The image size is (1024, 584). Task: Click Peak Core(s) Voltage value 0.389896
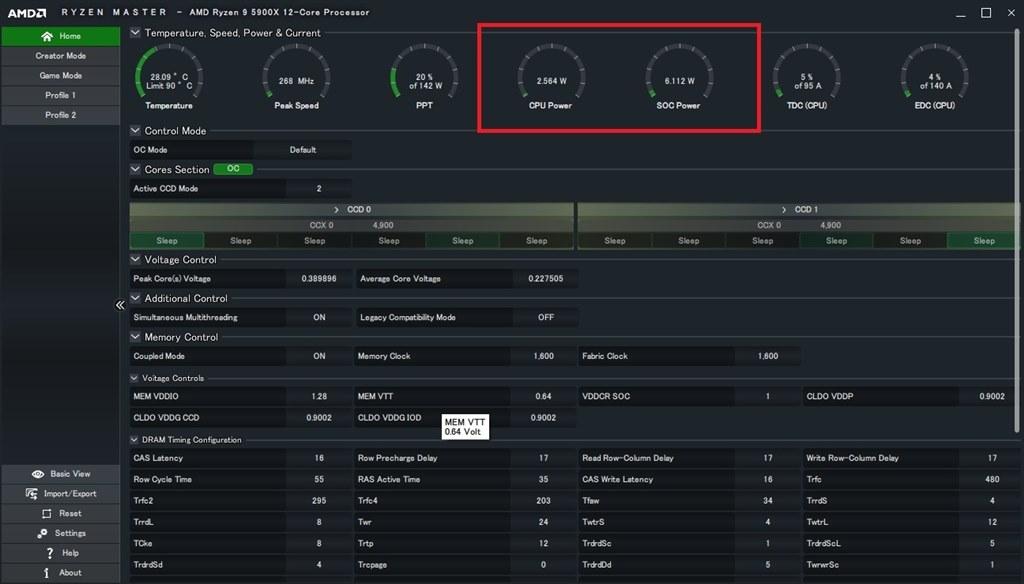(x=319, y=279)
